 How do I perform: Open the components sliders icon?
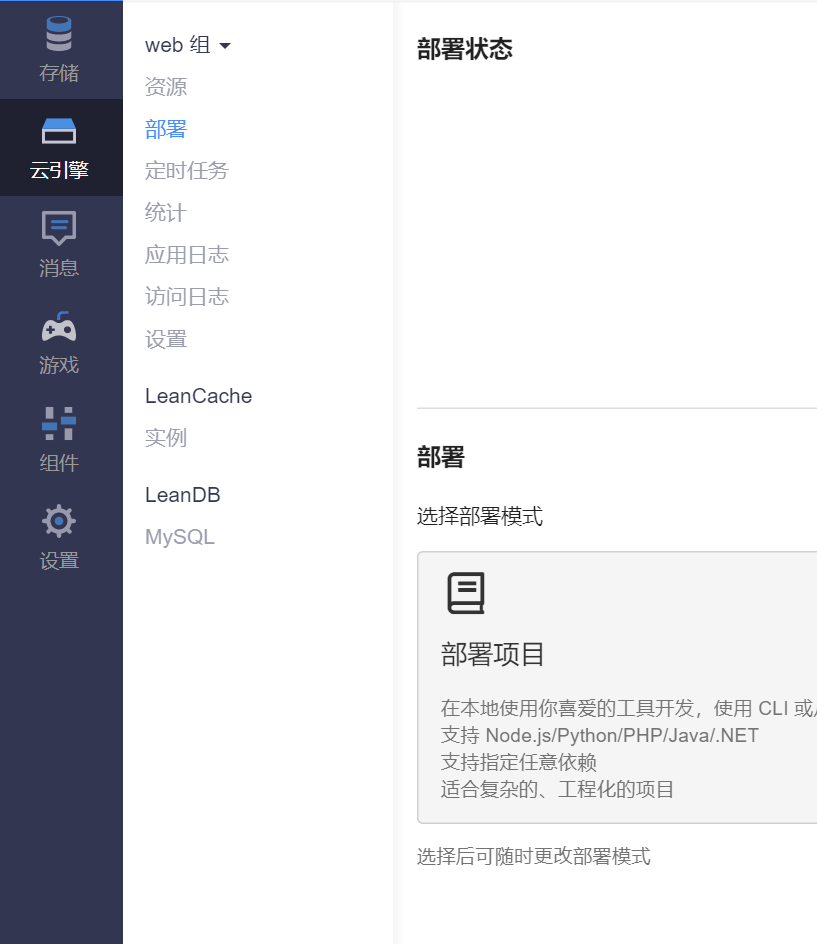(x=59, y=423)
